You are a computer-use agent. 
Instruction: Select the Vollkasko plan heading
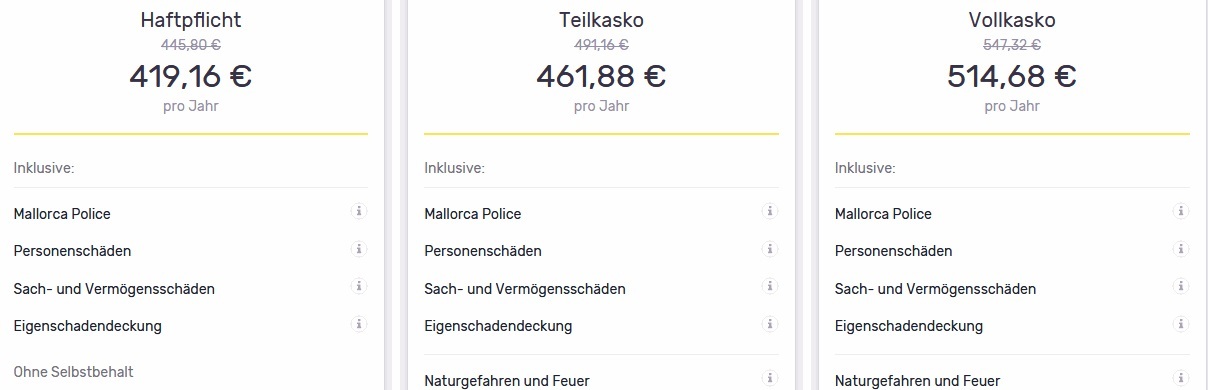(1012, 20)
